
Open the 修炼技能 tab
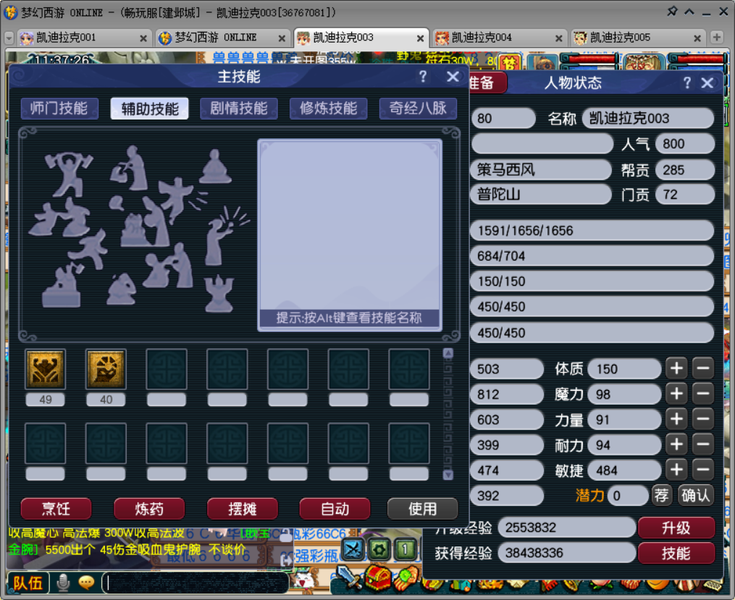point(329,109)
